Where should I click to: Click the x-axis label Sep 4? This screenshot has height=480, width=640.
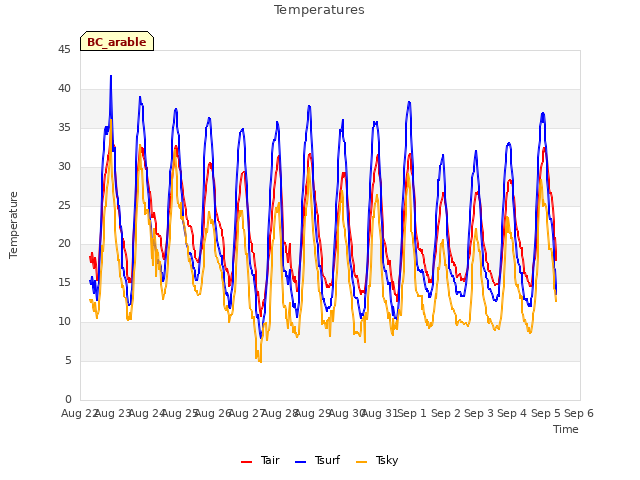click(x=512, y=413)
